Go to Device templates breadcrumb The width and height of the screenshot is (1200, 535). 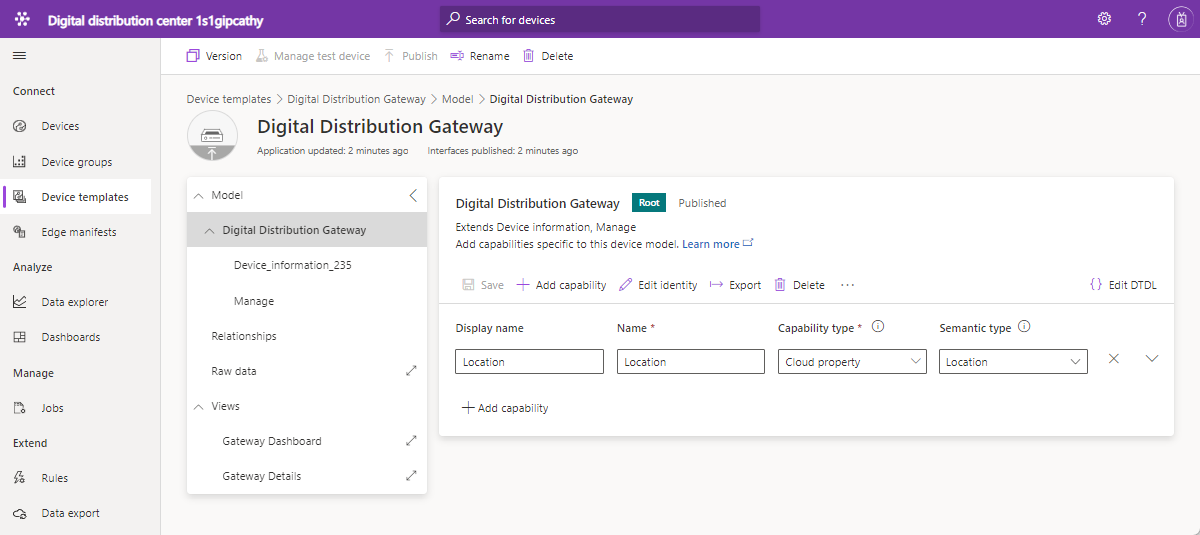[228, 99]
